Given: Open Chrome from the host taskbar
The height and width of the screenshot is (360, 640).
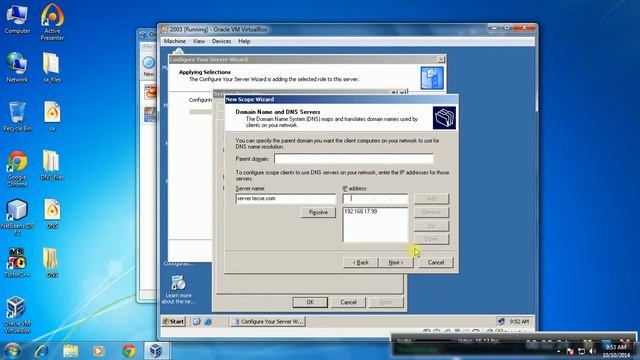Looking at the screenshot, I should 129,351.
